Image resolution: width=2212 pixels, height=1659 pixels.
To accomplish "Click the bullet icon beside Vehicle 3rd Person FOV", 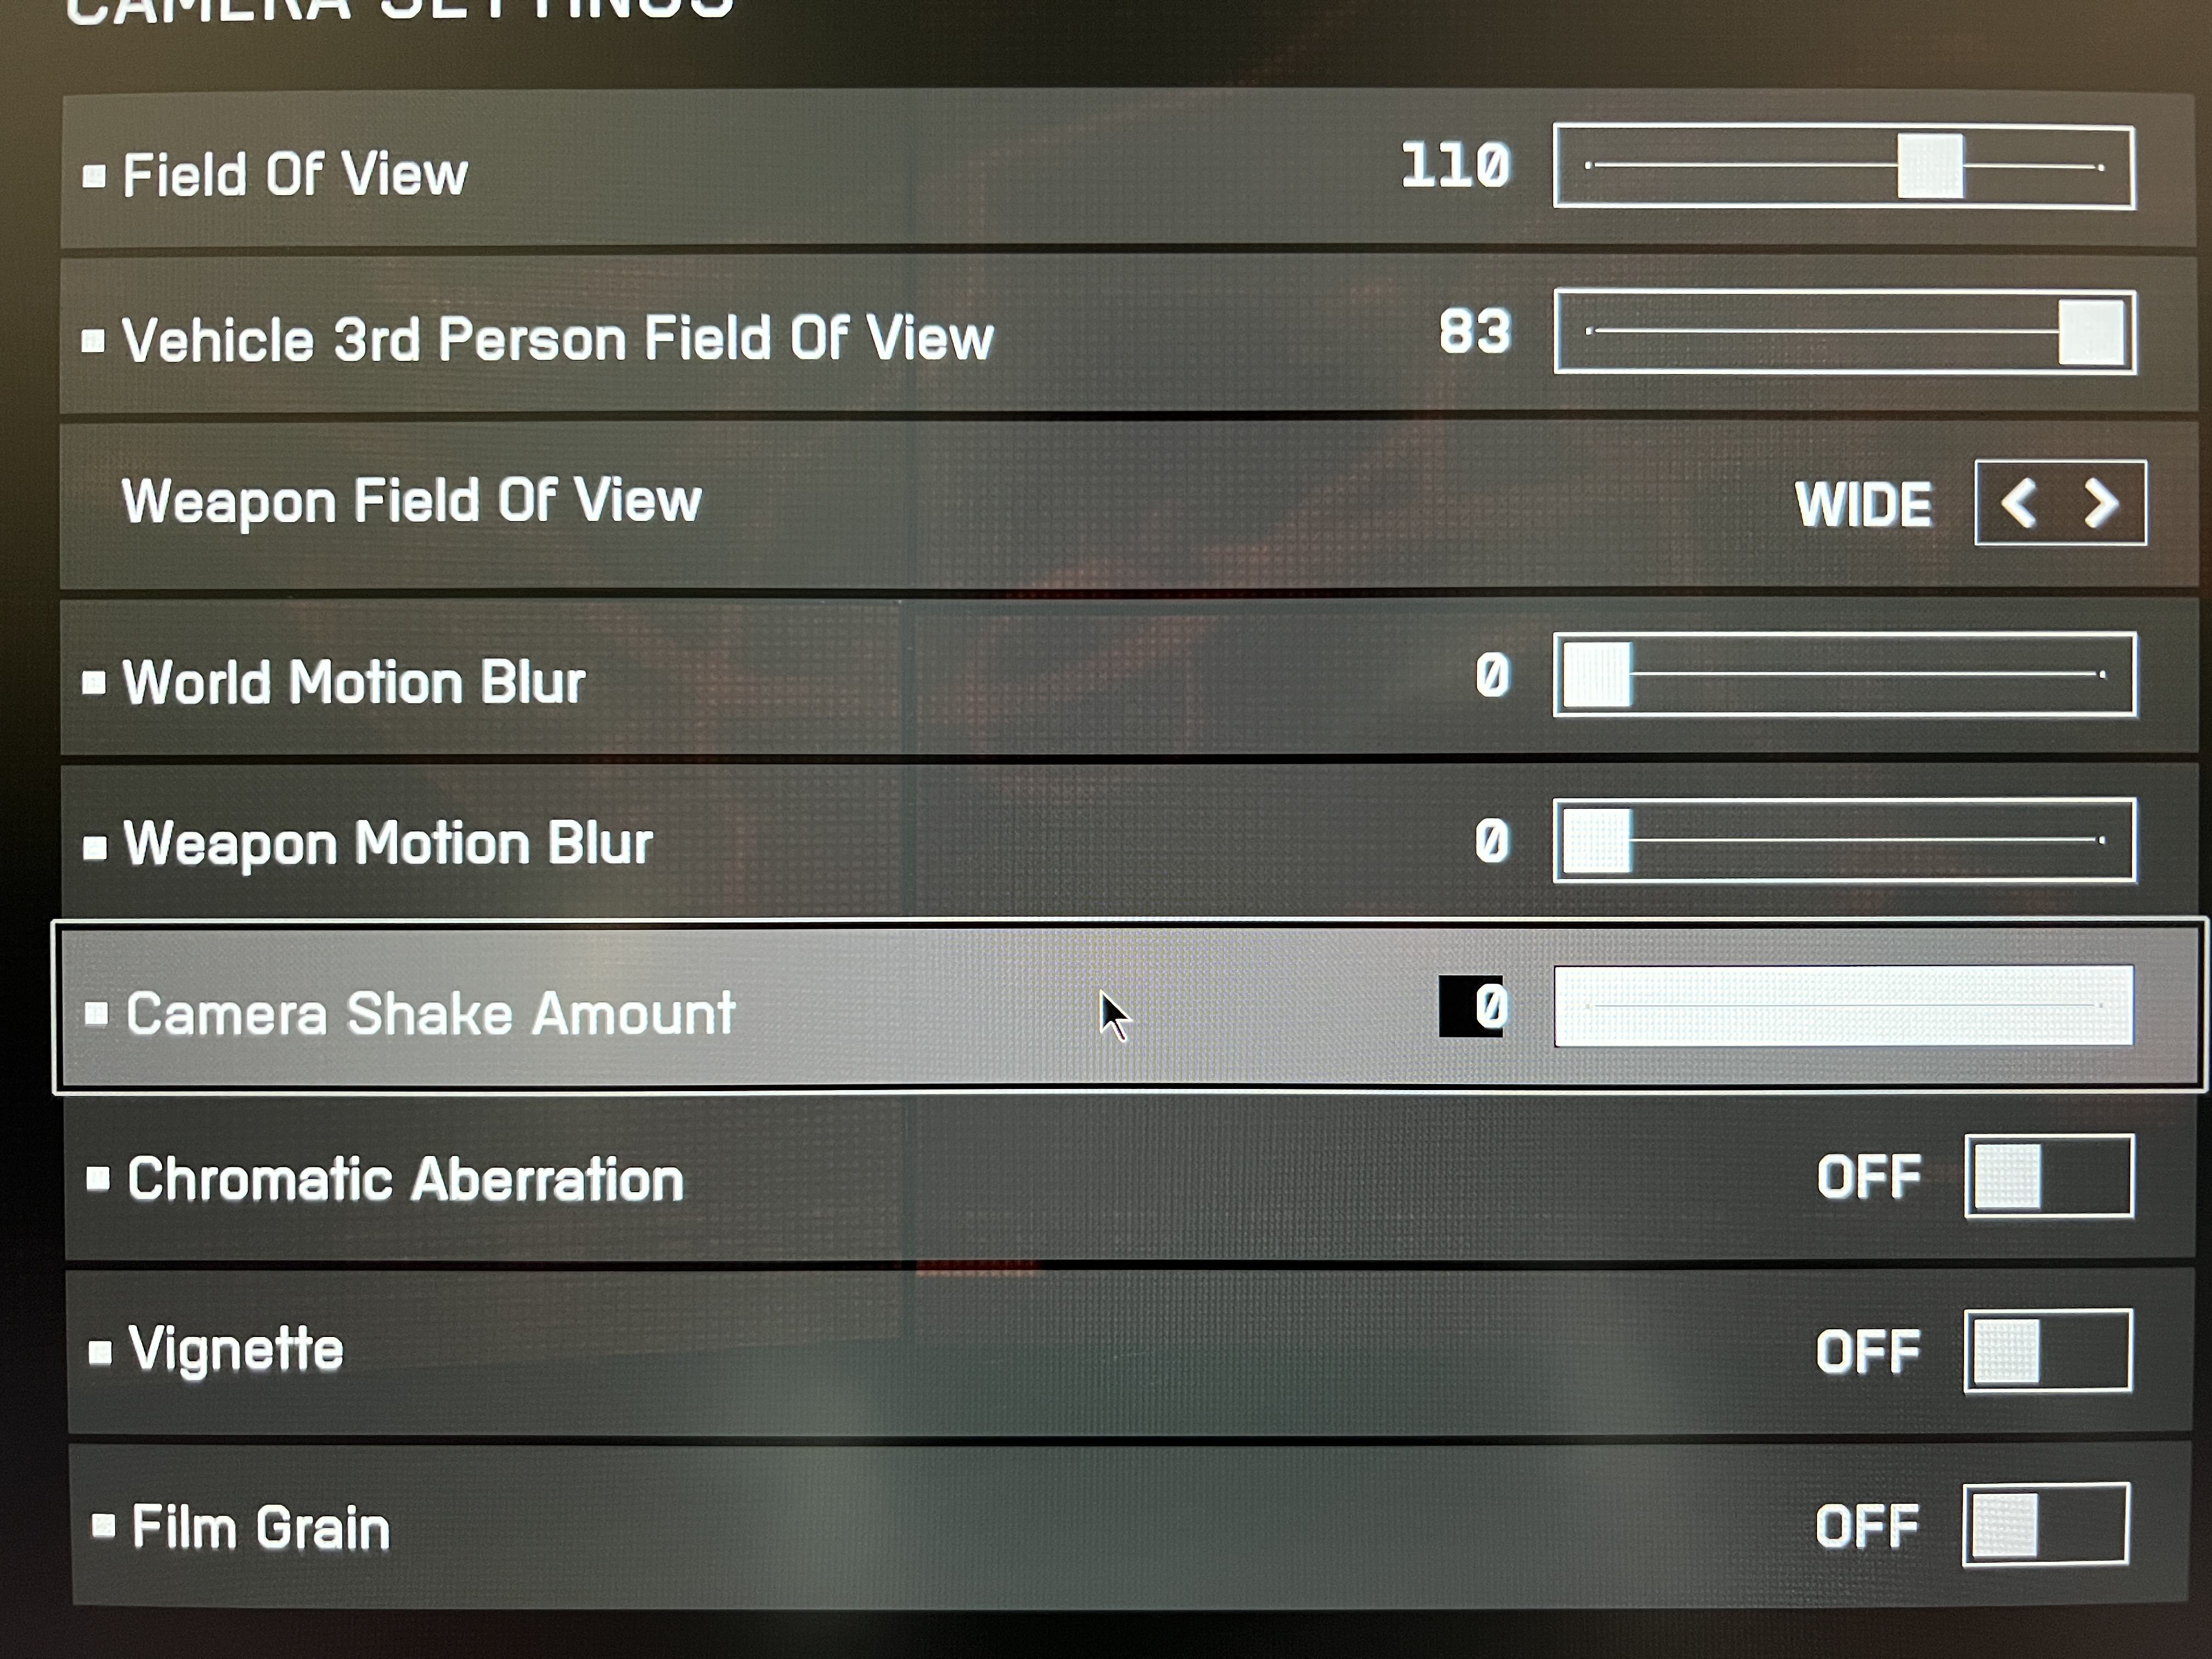I will [x=93, y=341].
